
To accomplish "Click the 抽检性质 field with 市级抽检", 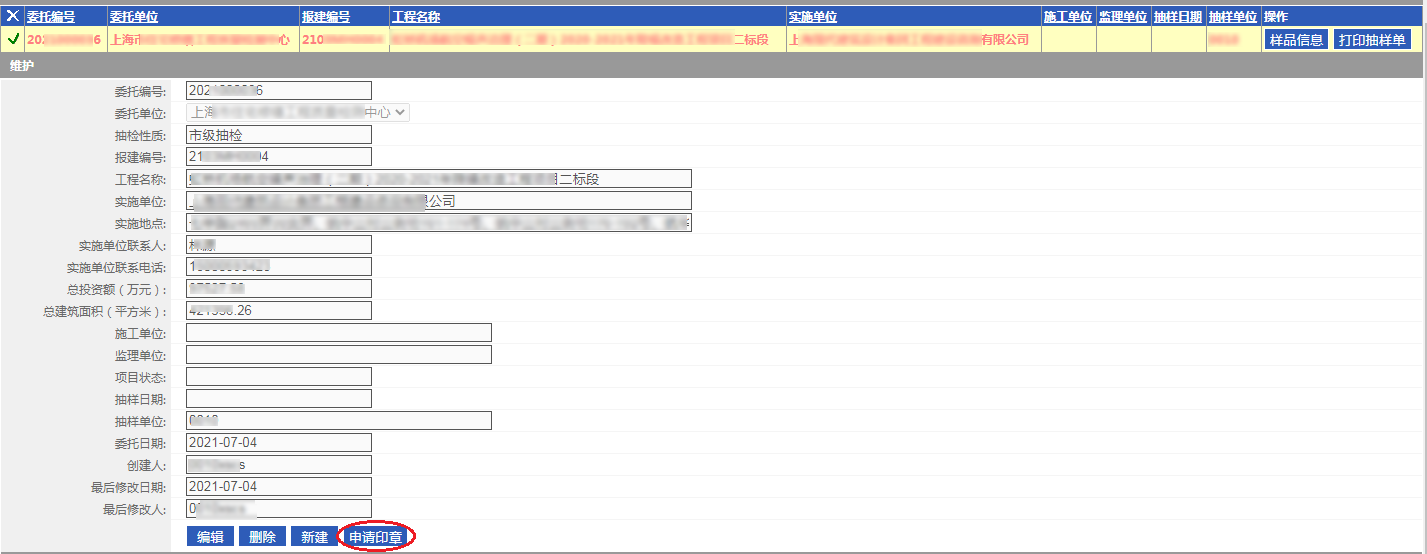I will (x=279, y=135).
